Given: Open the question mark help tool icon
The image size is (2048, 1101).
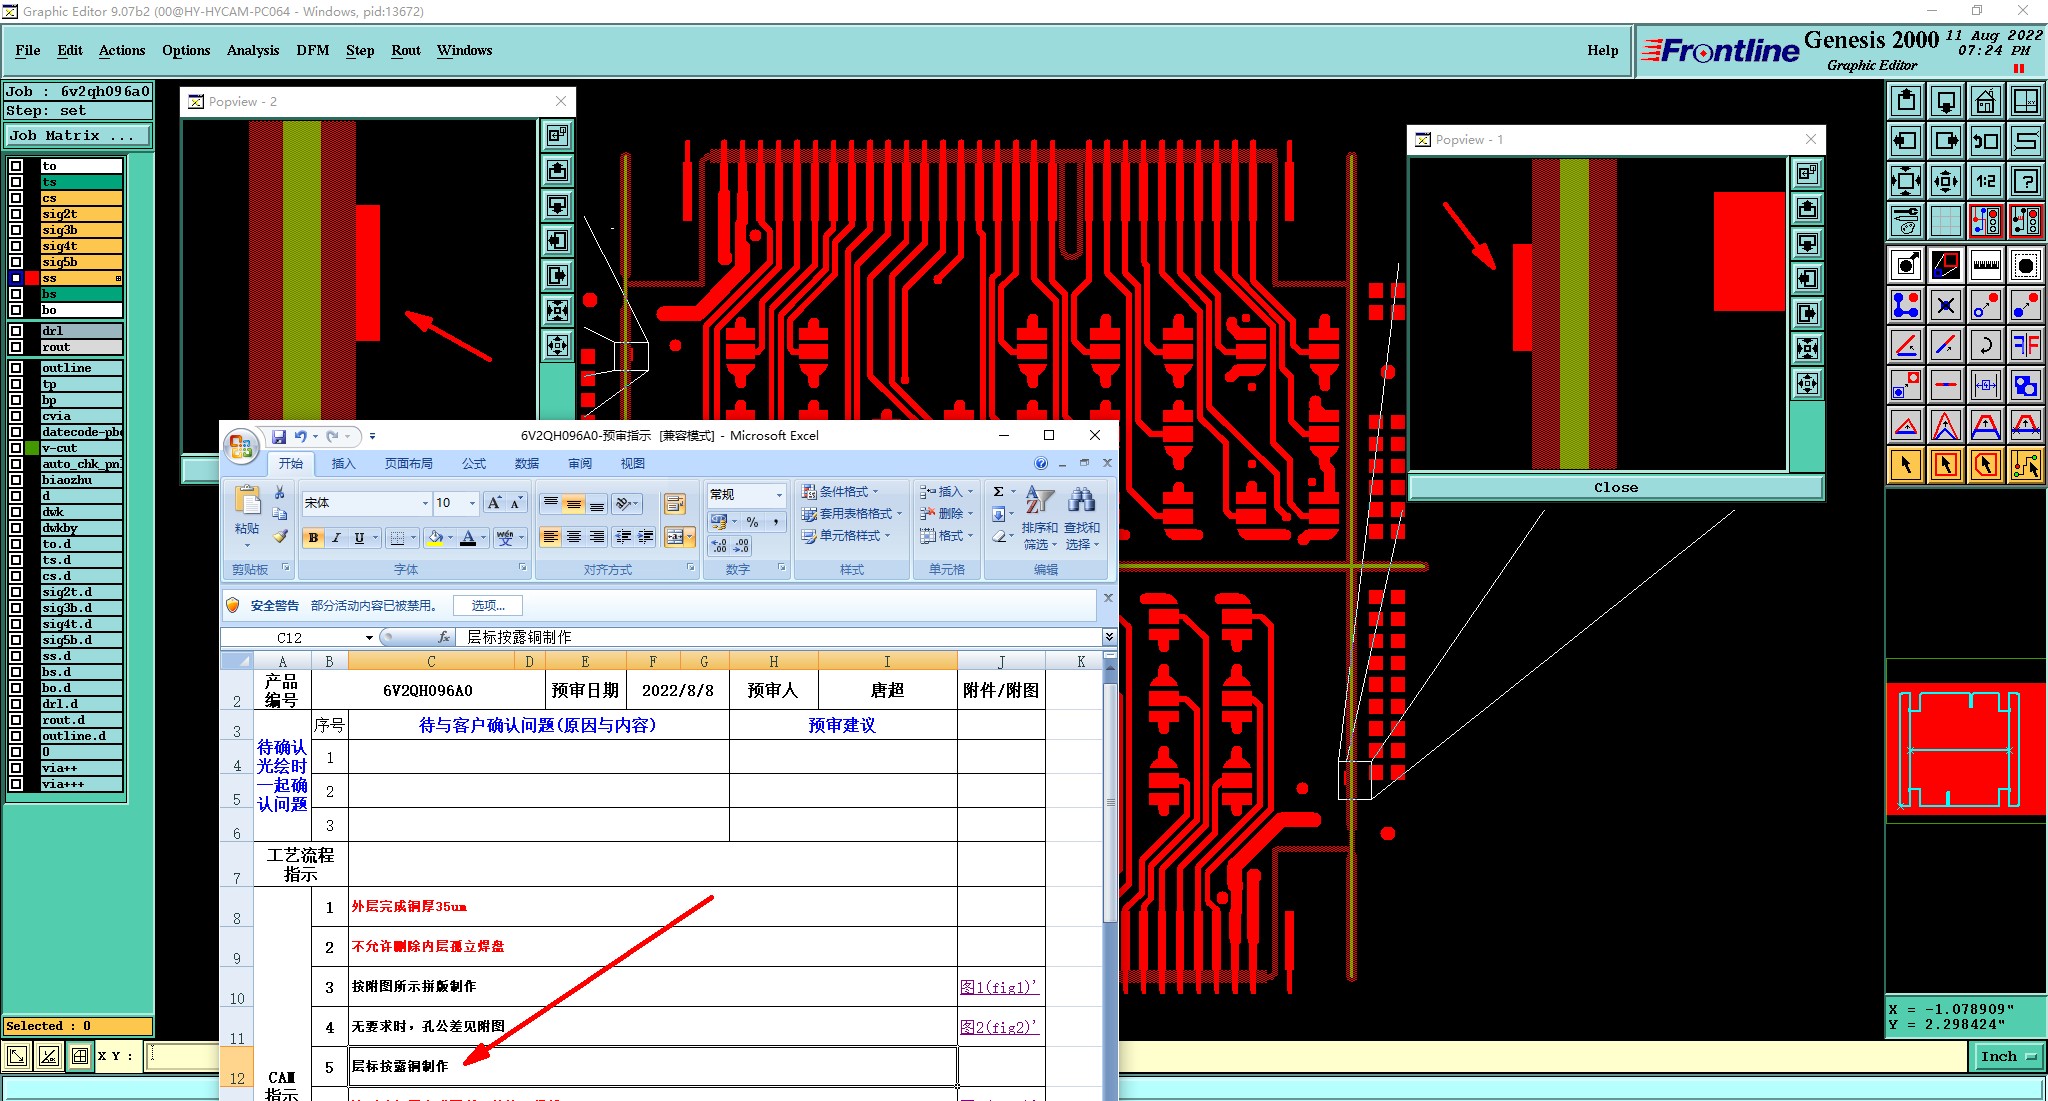Looking at the screenshot, I should (x=2025, y=181).
